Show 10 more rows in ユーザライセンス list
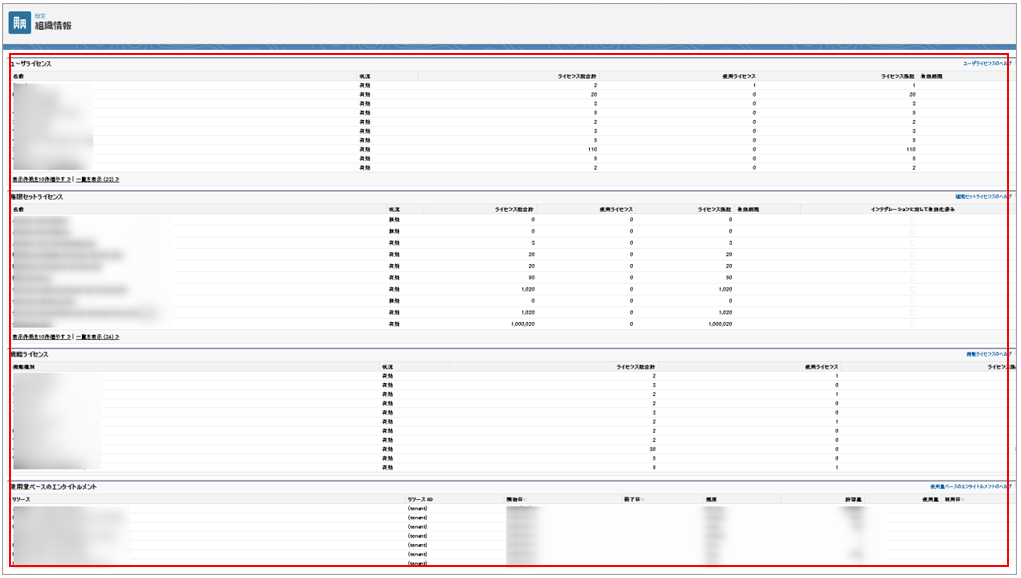 [x=41, y=179]
